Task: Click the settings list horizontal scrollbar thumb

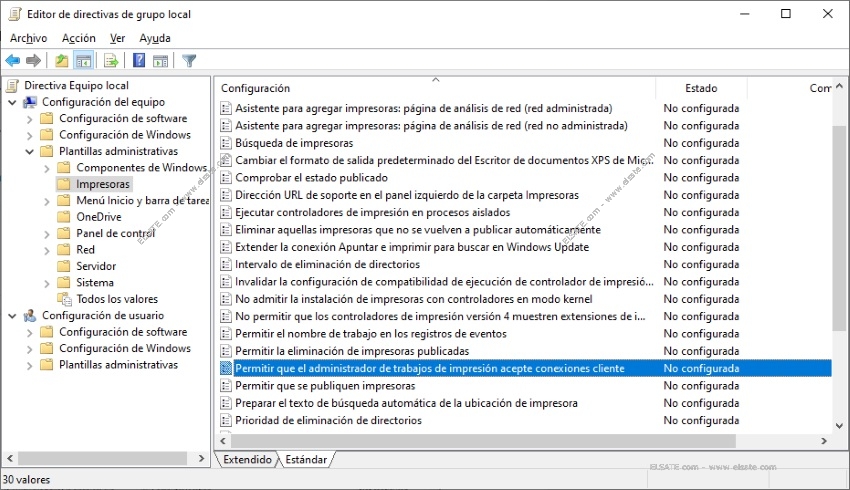Action: click(484, 441)
